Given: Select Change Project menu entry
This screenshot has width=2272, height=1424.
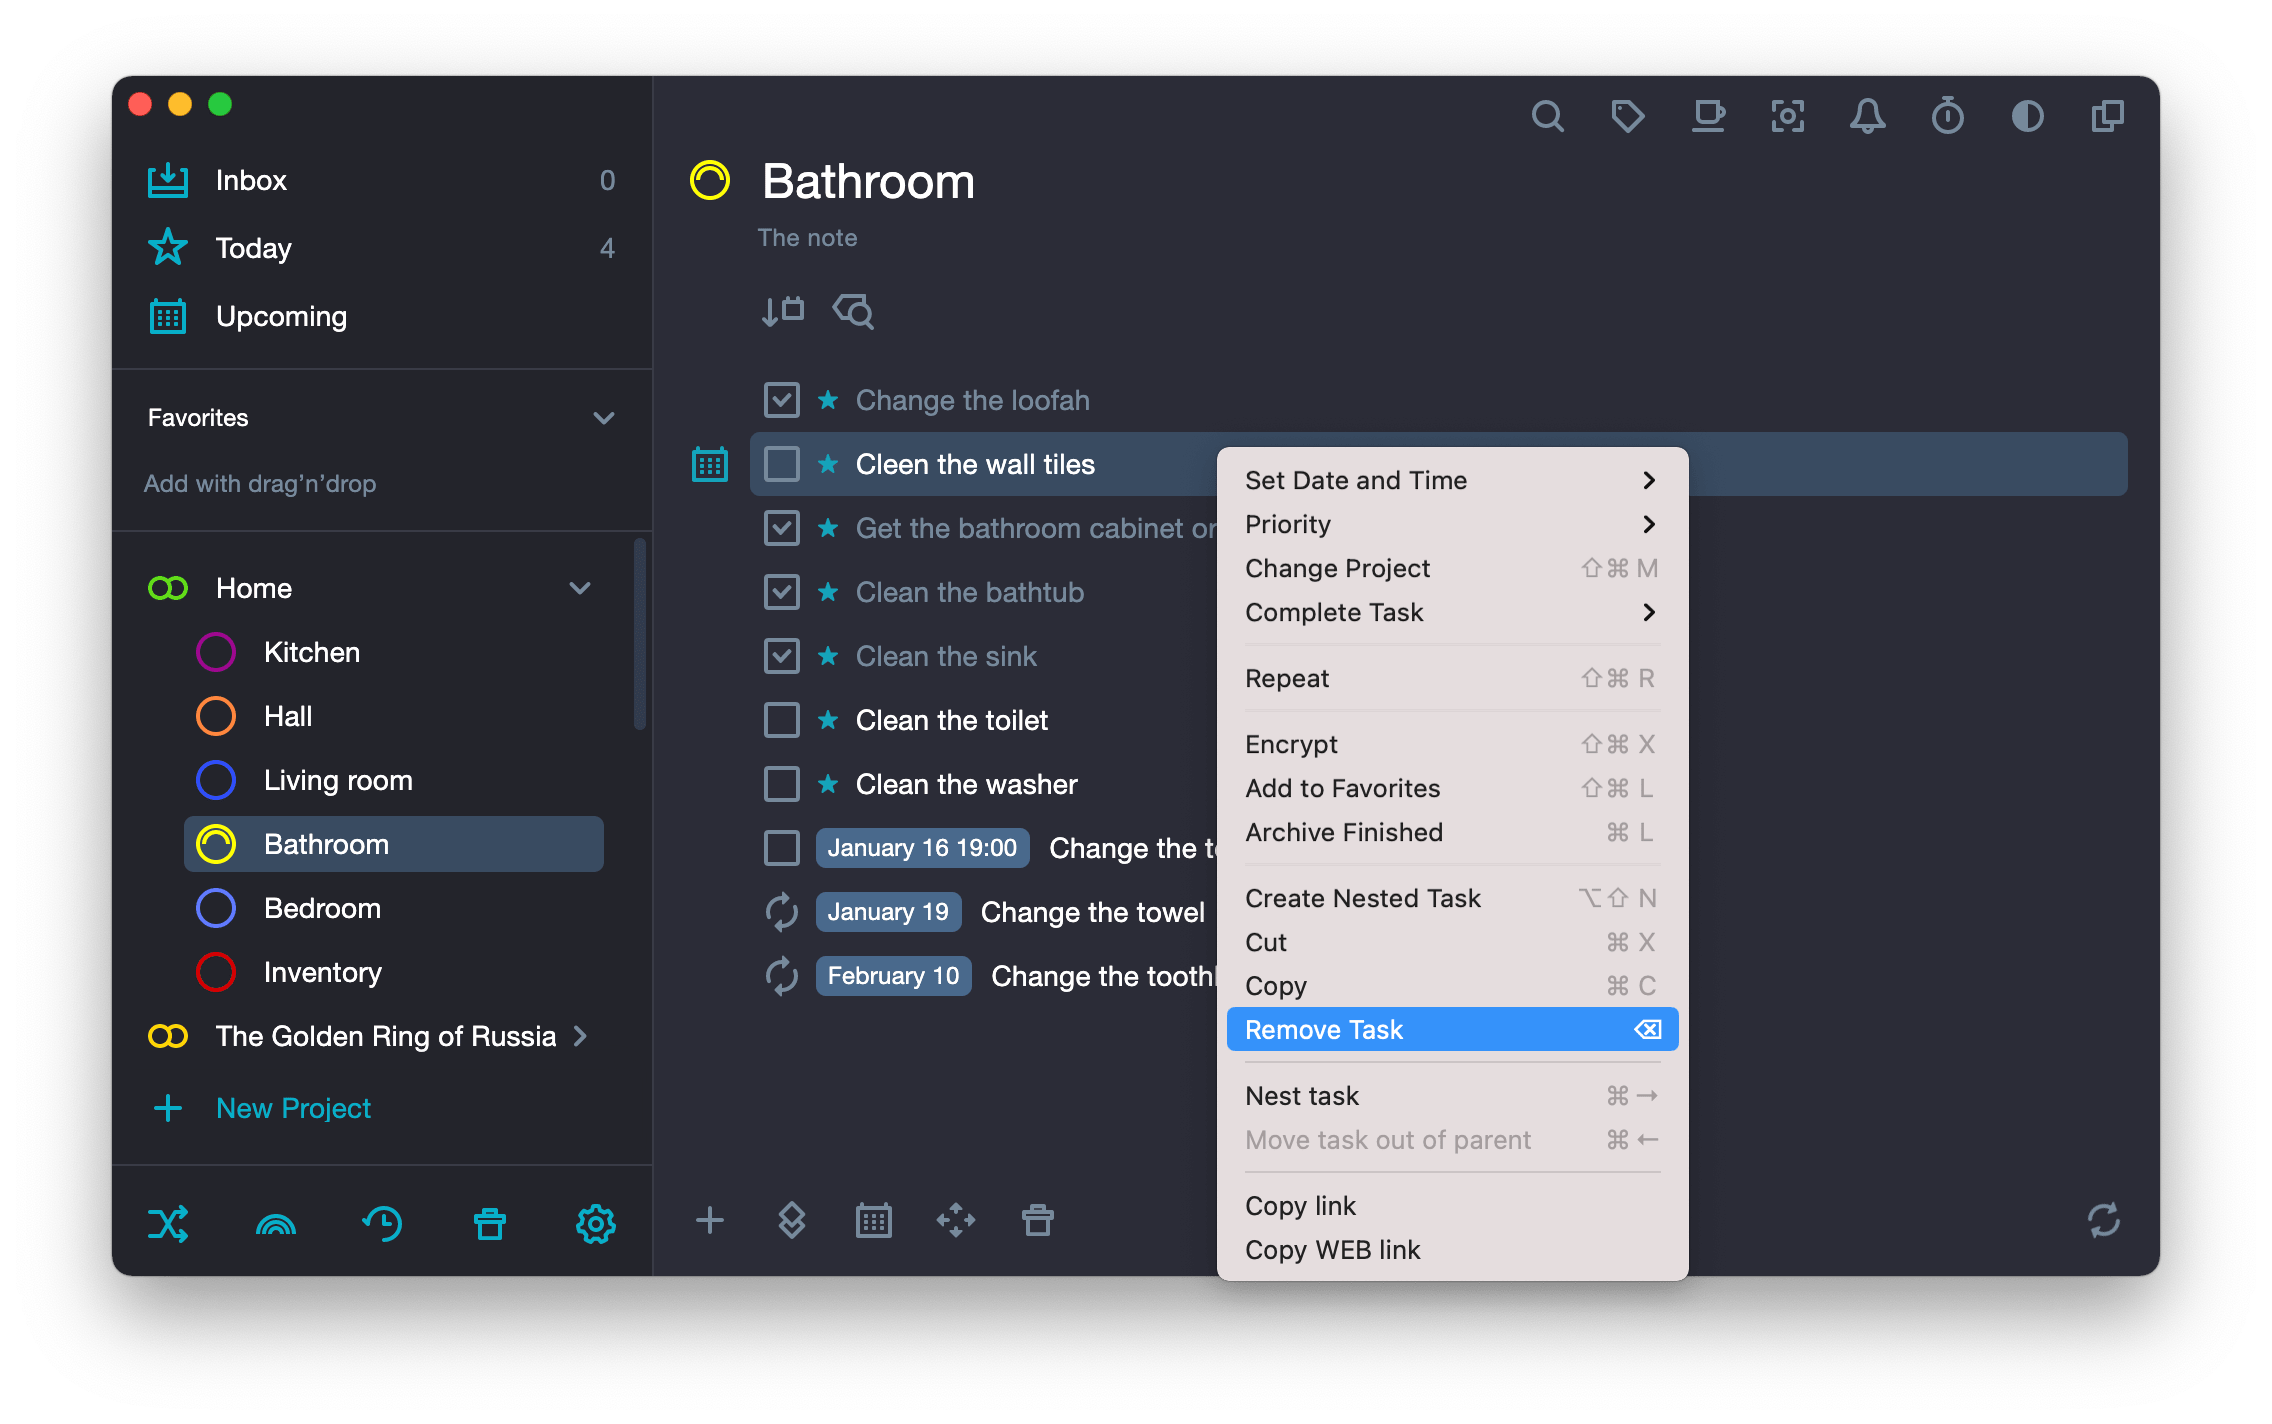Looking at the screenshot, I should (1452, 568).
